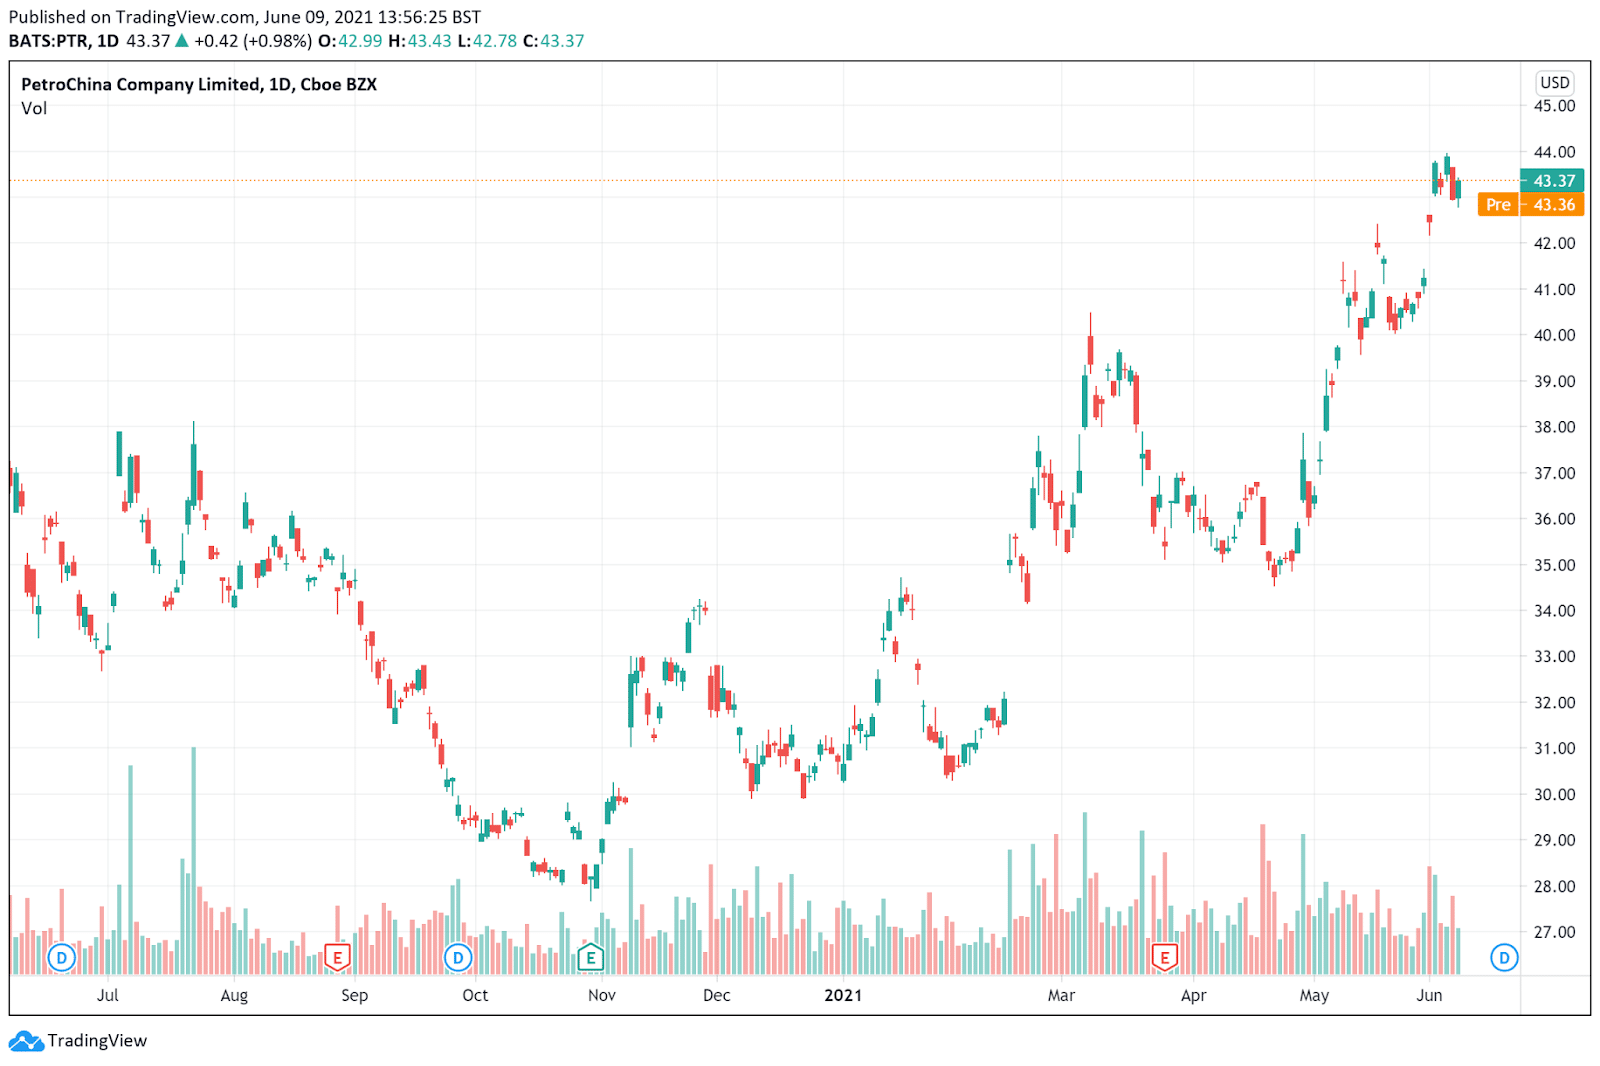Click the Mar label on time axis
This screenshot has height=1066, width=1600.
click(1061, 995)
